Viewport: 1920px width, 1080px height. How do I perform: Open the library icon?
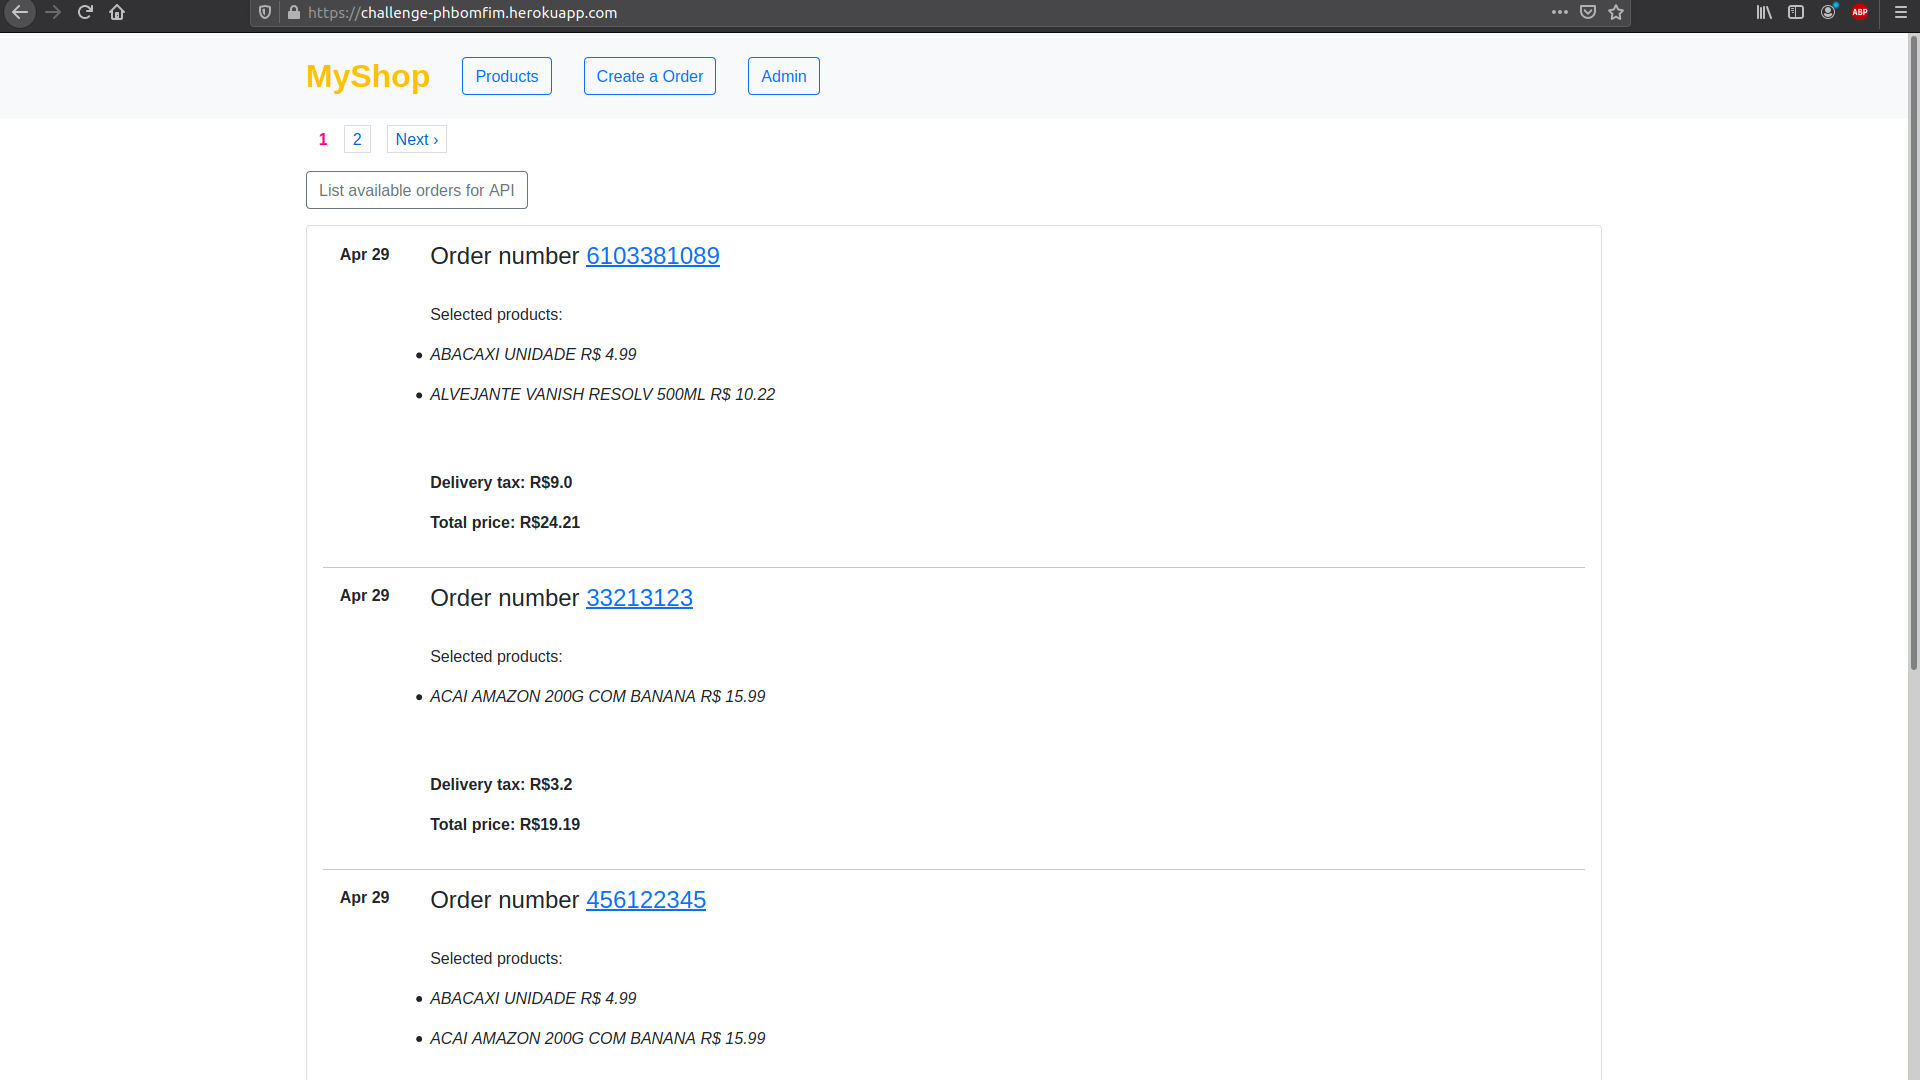pos(1764,13)
